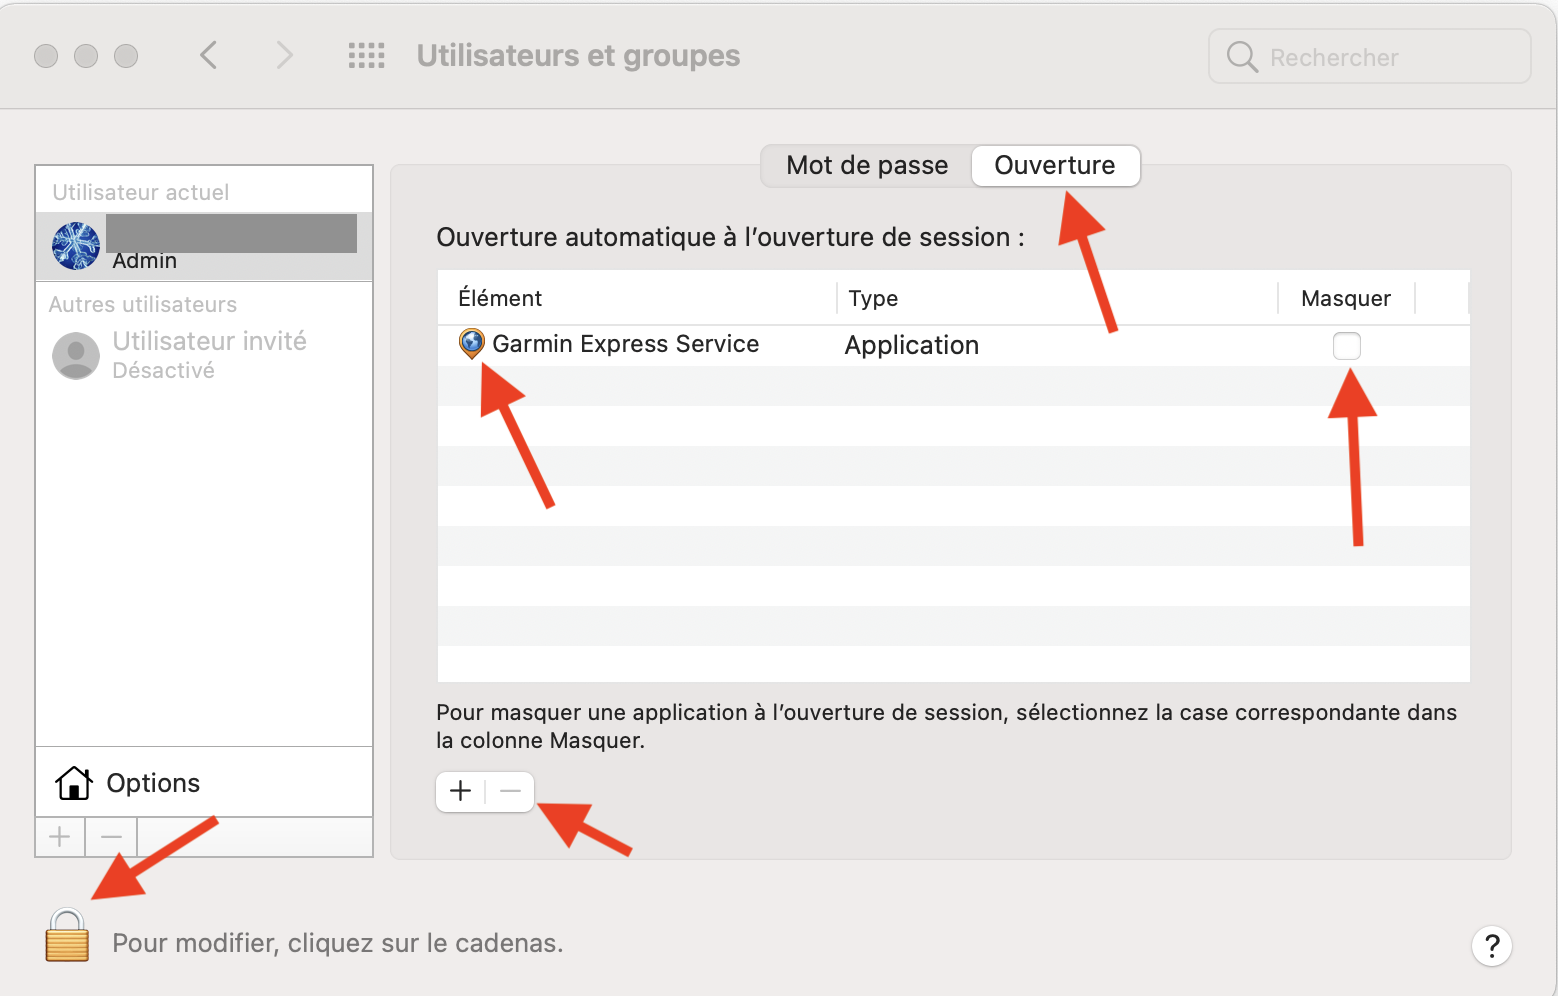The height and width of the screenshot is (996, 1558).
Task: Add a login item with plus button
Action: (461, 792)
